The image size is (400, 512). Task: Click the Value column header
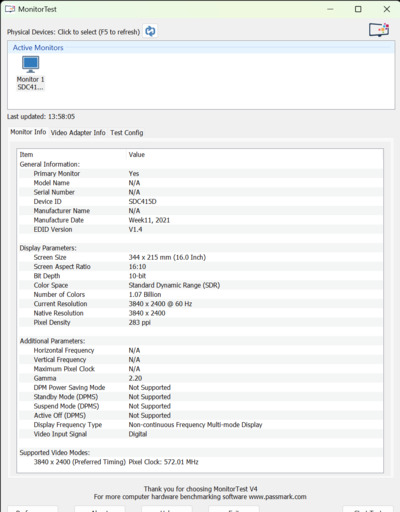coord(137,155)
